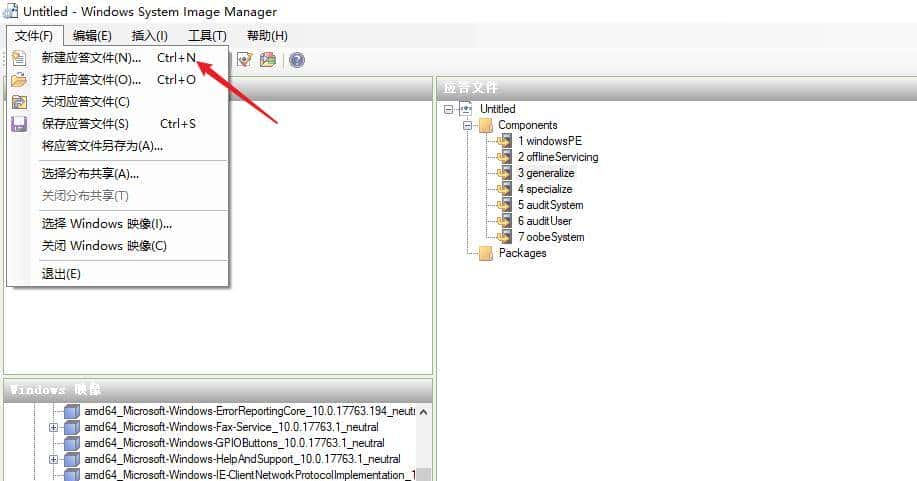Click the HelpAndSupport component cube icon
This screenshot has height=481, width=917.
click(x=71, y=459)
